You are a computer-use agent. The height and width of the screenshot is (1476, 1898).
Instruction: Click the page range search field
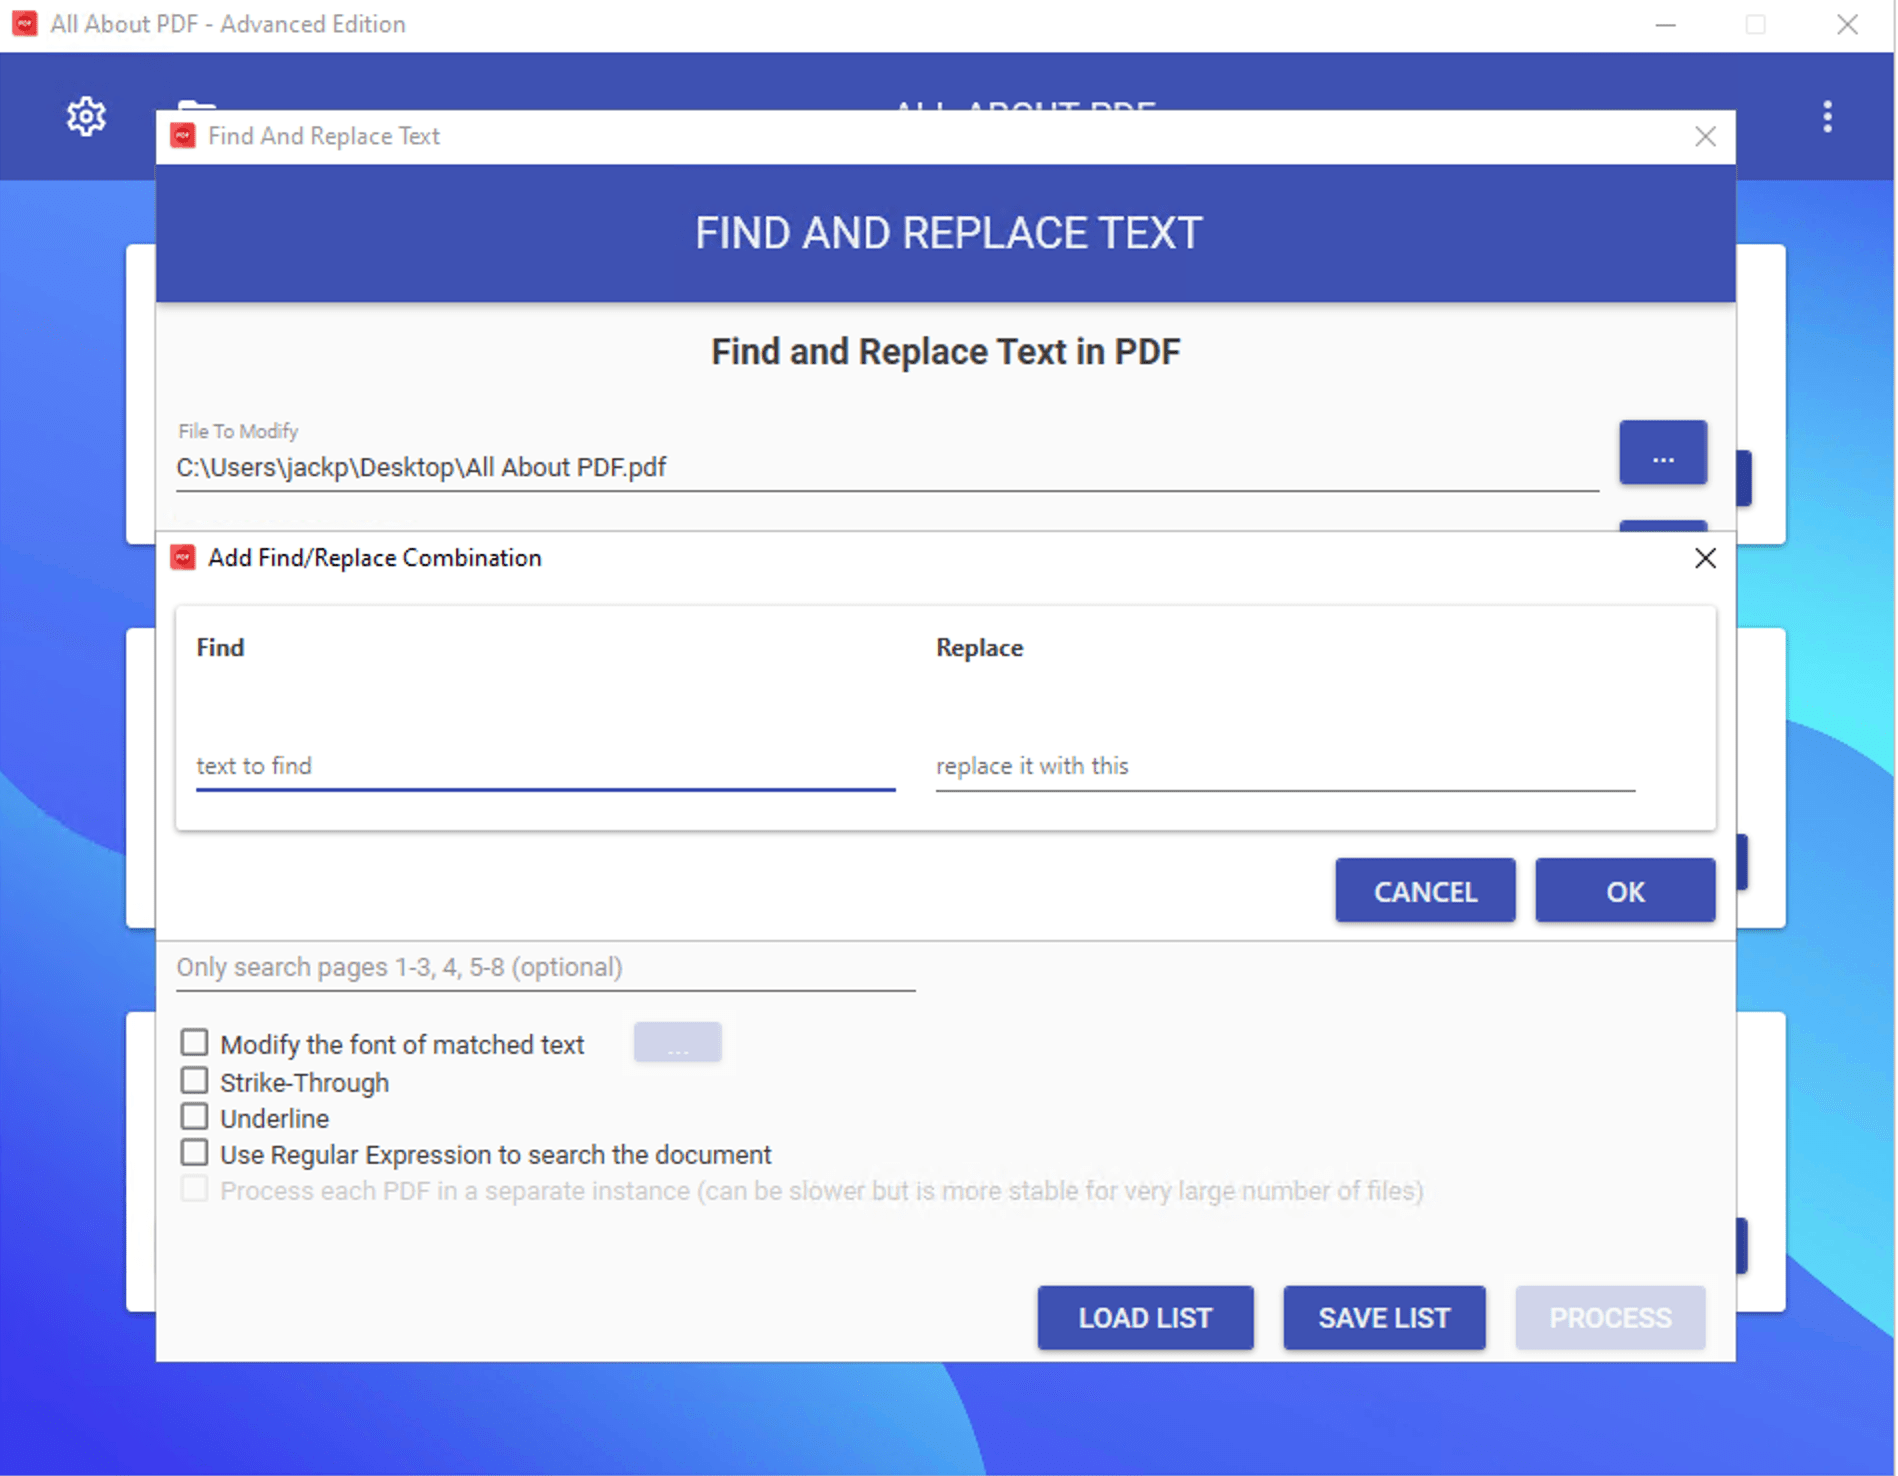tap(545, 968)
